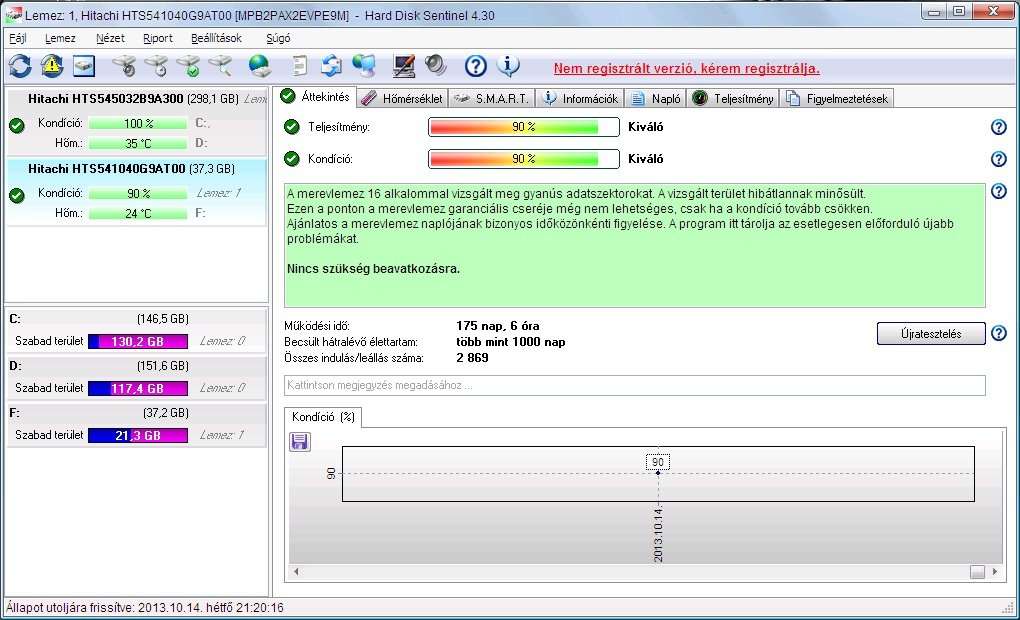Image resolution: width=1020 pixels, height=620 pixels.
Task: Click status bar text Állapot utoljára frissítve
Action: (x=145, y=608)
